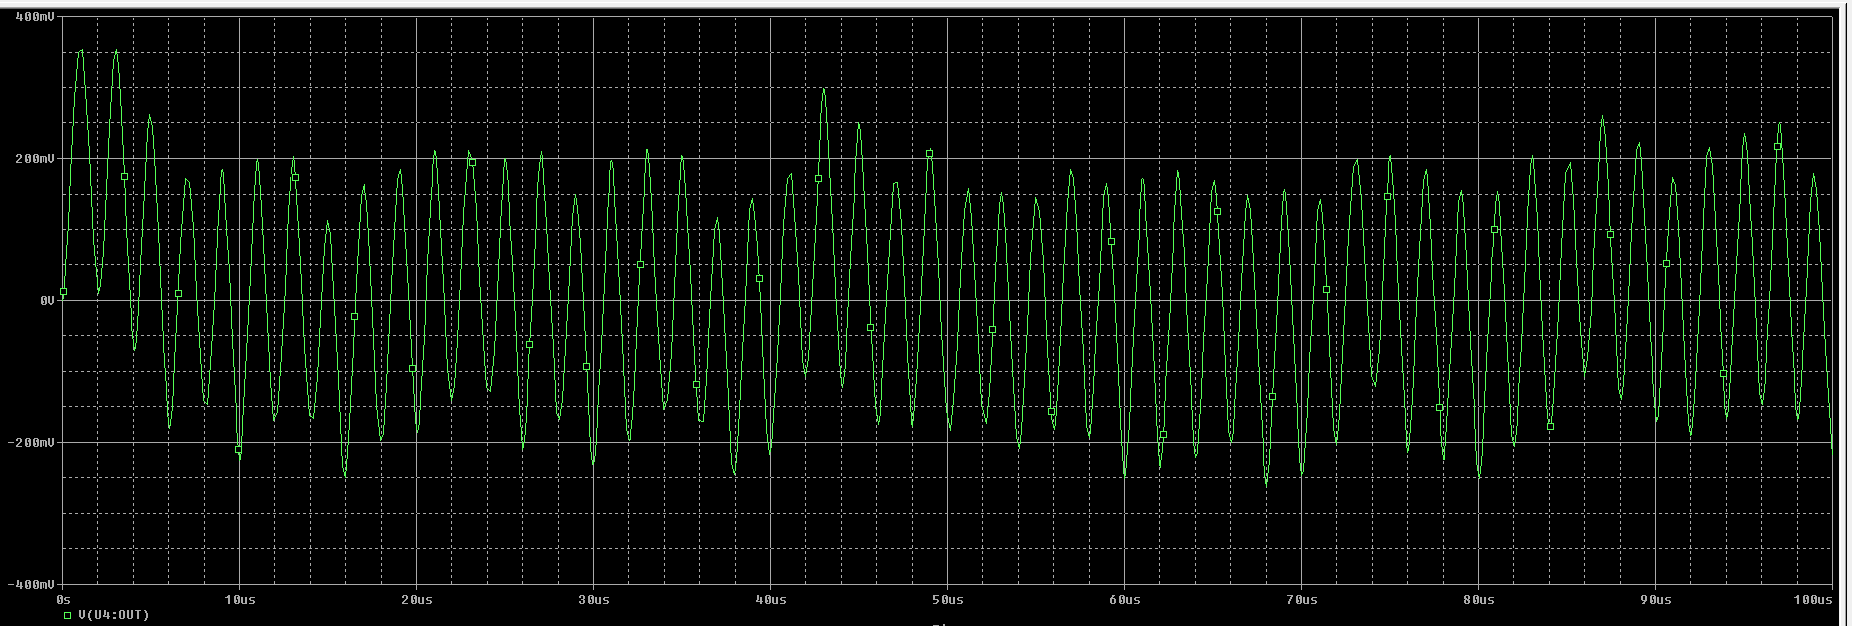Screen dimensions: 1852x626
Task: Click the 80us time axis label
Action: (x=1478, y=600)
